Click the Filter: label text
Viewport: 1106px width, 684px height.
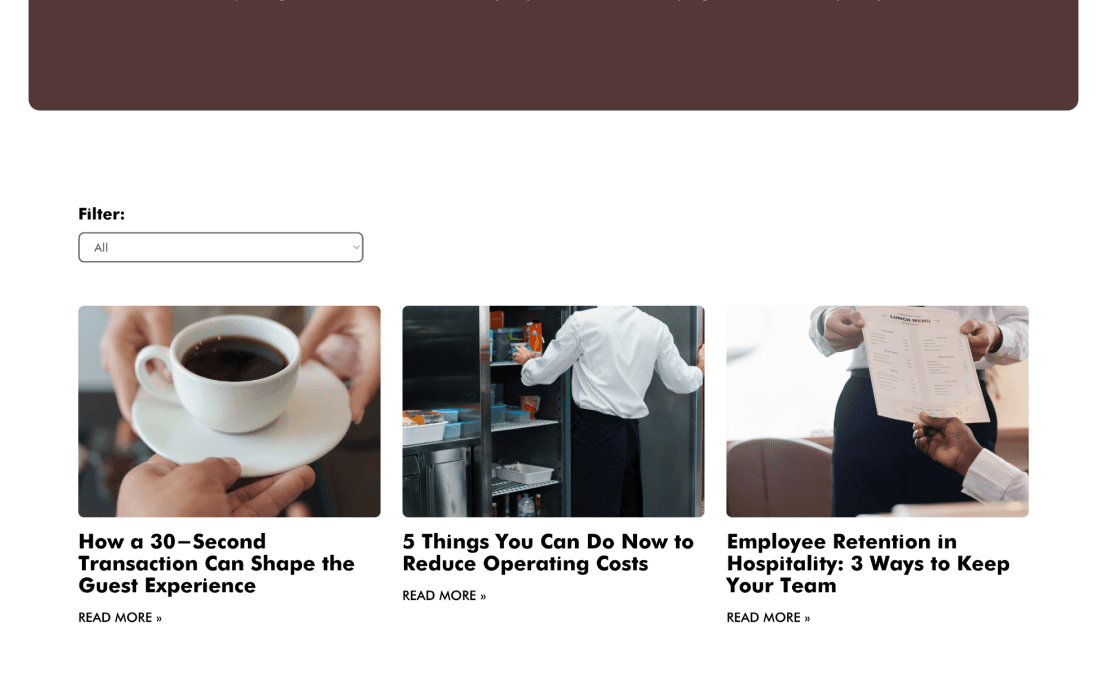tap(102, 214)
